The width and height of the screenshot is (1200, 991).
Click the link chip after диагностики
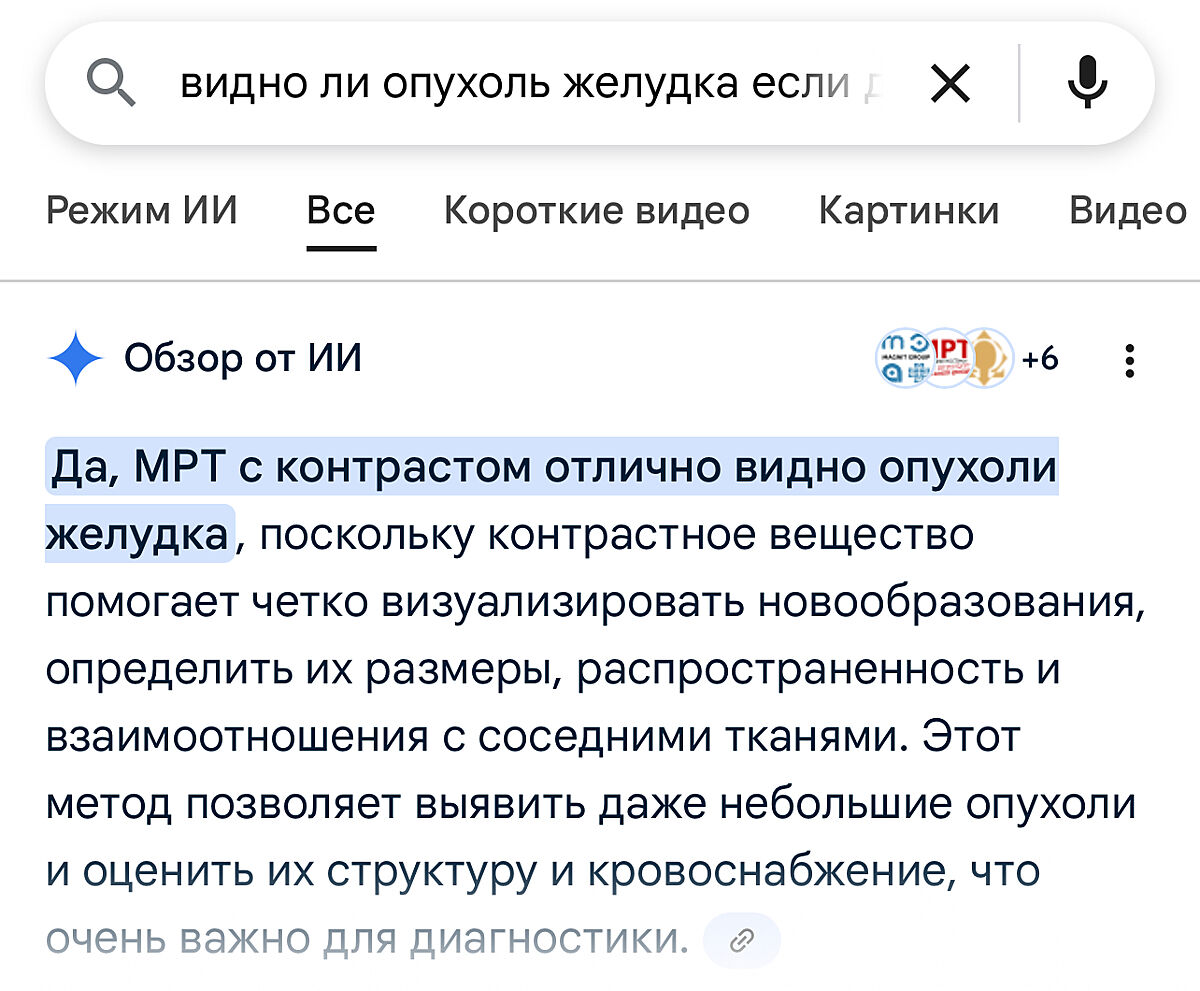[x=741, y=940]
